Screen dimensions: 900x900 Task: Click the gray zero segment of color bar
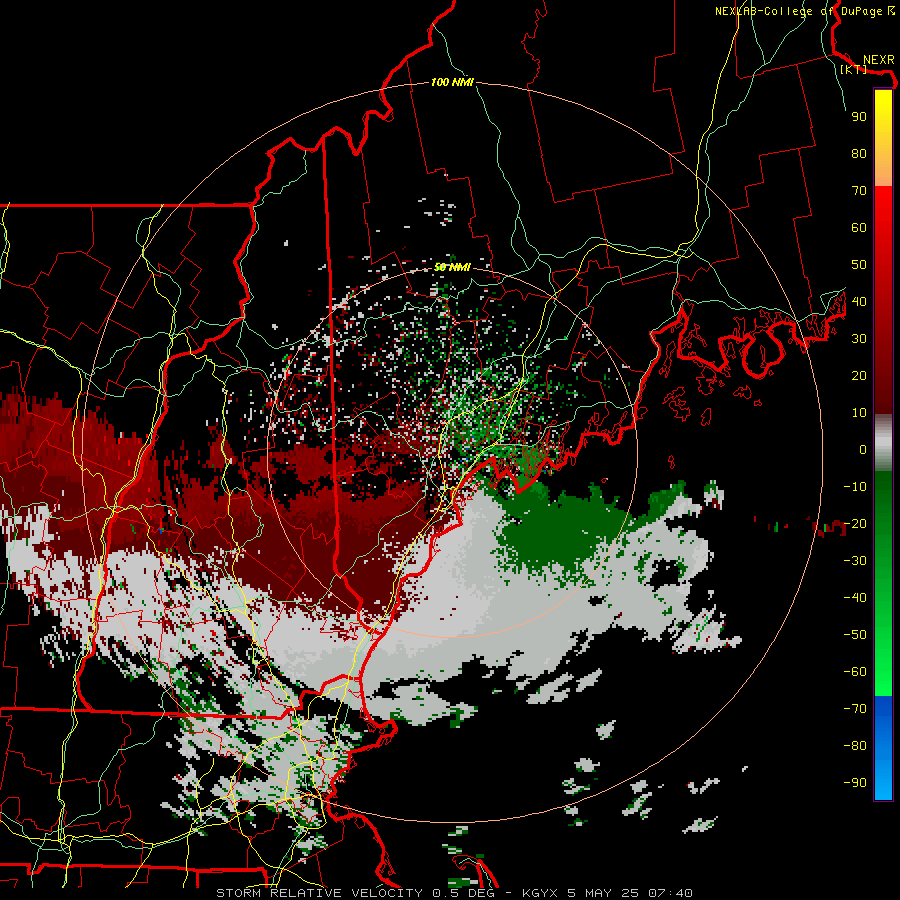pos(883,443)
